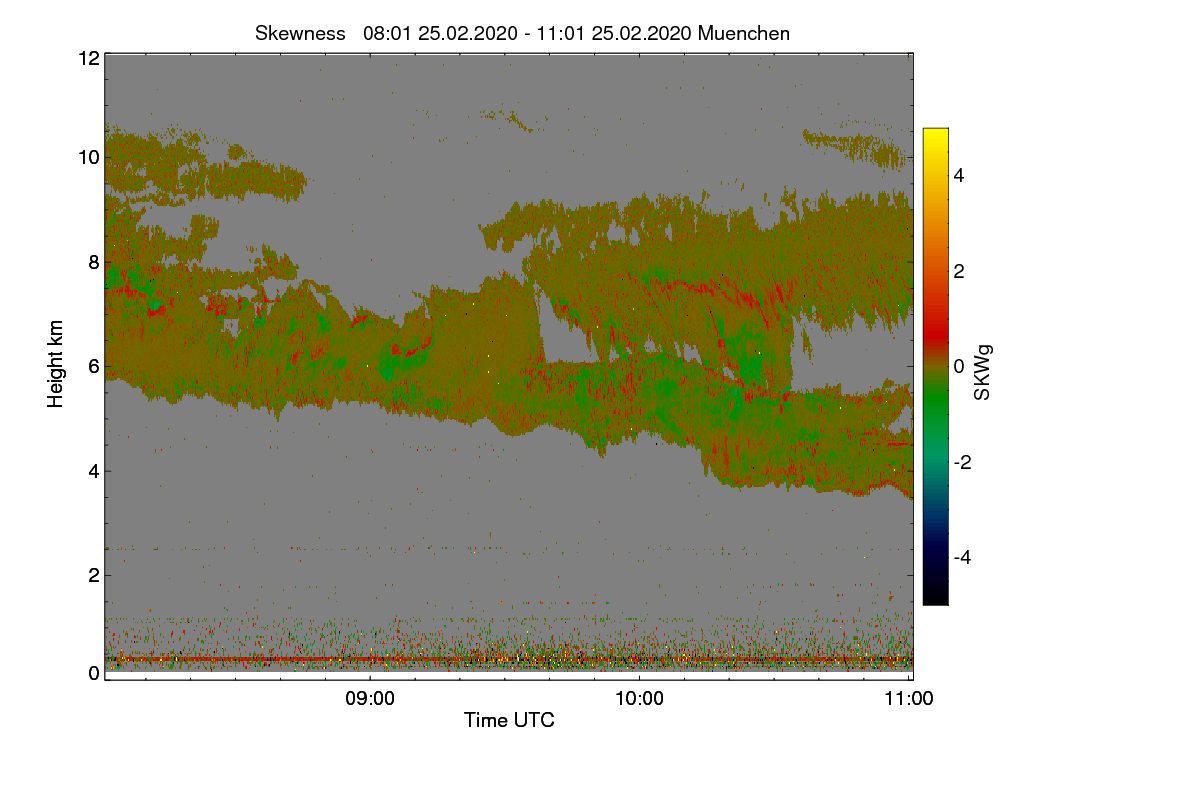Click the colorbar value 2
Image resolution: width=1200 pixels, height=800 pixels.
pos(959,271)
